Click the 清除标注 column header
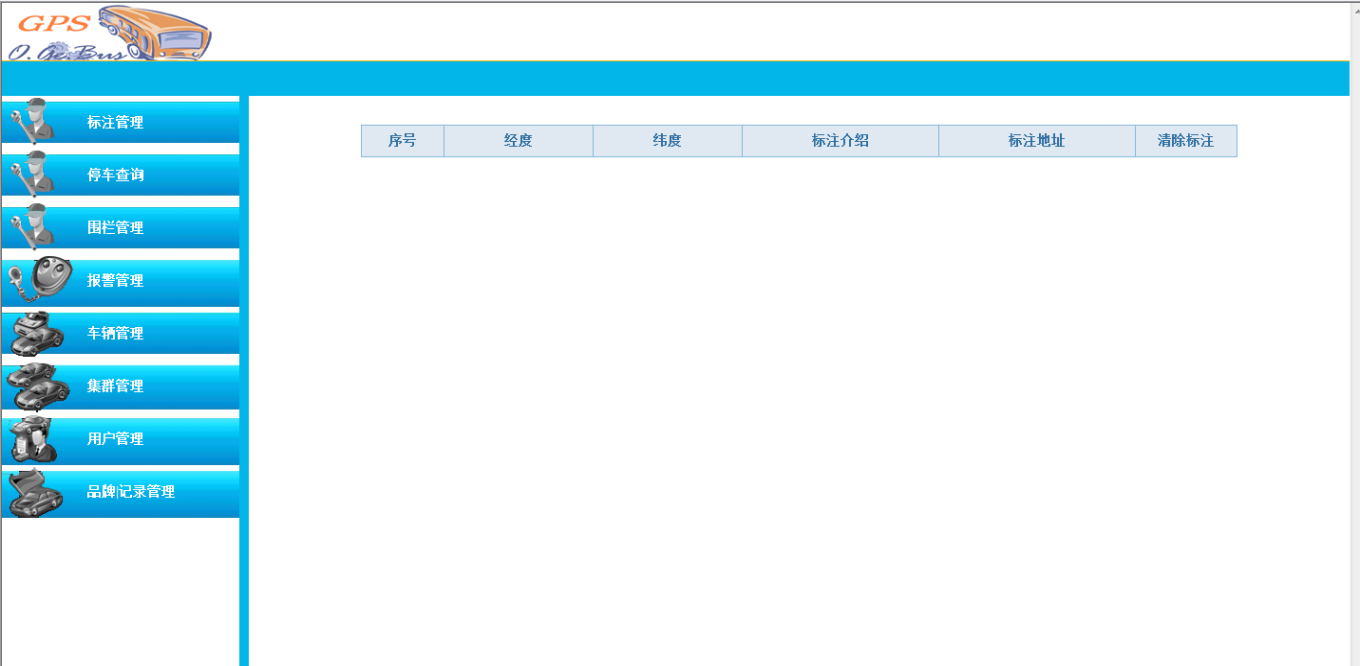The image size is (1360, 666). pos(1185,141)
